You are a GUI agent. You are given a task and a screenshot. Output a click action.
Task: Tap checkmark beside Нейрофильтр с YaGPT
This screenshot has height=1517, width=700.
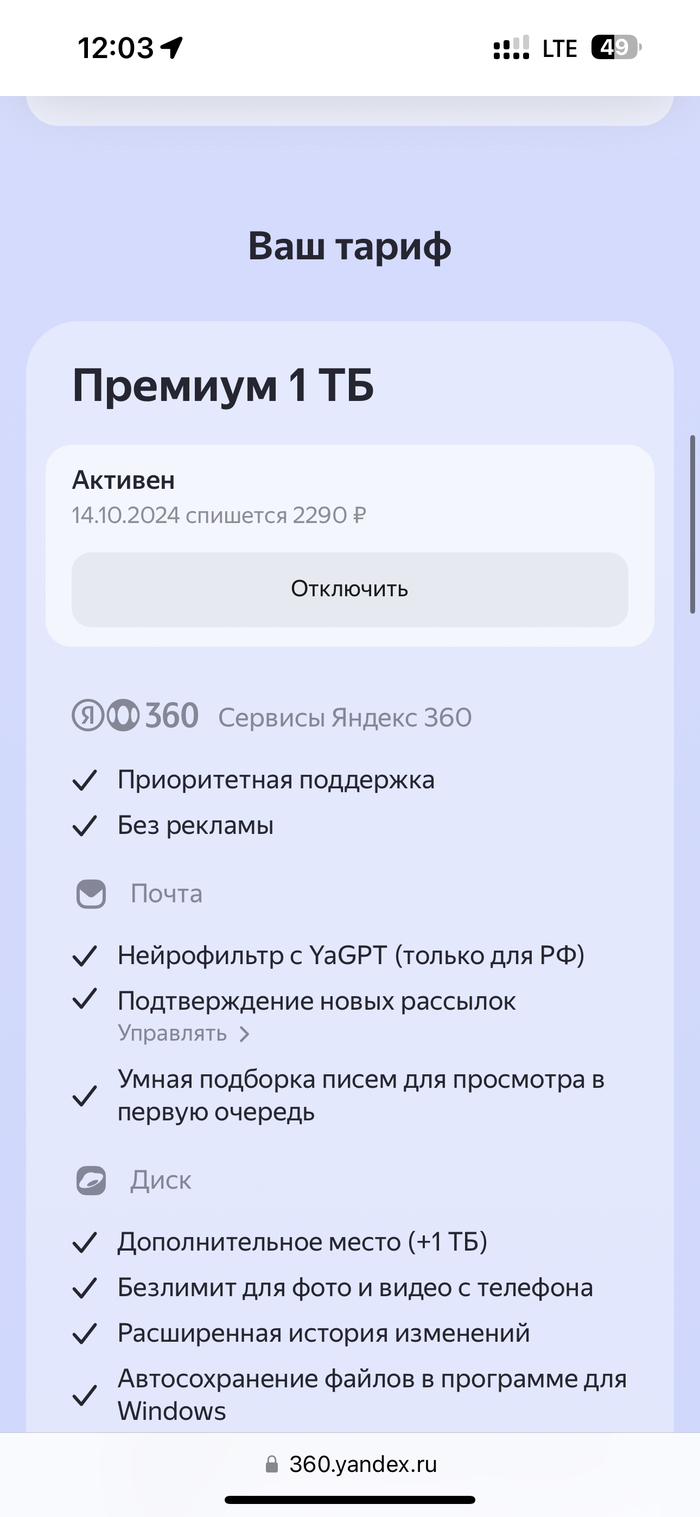(x=85, y=956)
